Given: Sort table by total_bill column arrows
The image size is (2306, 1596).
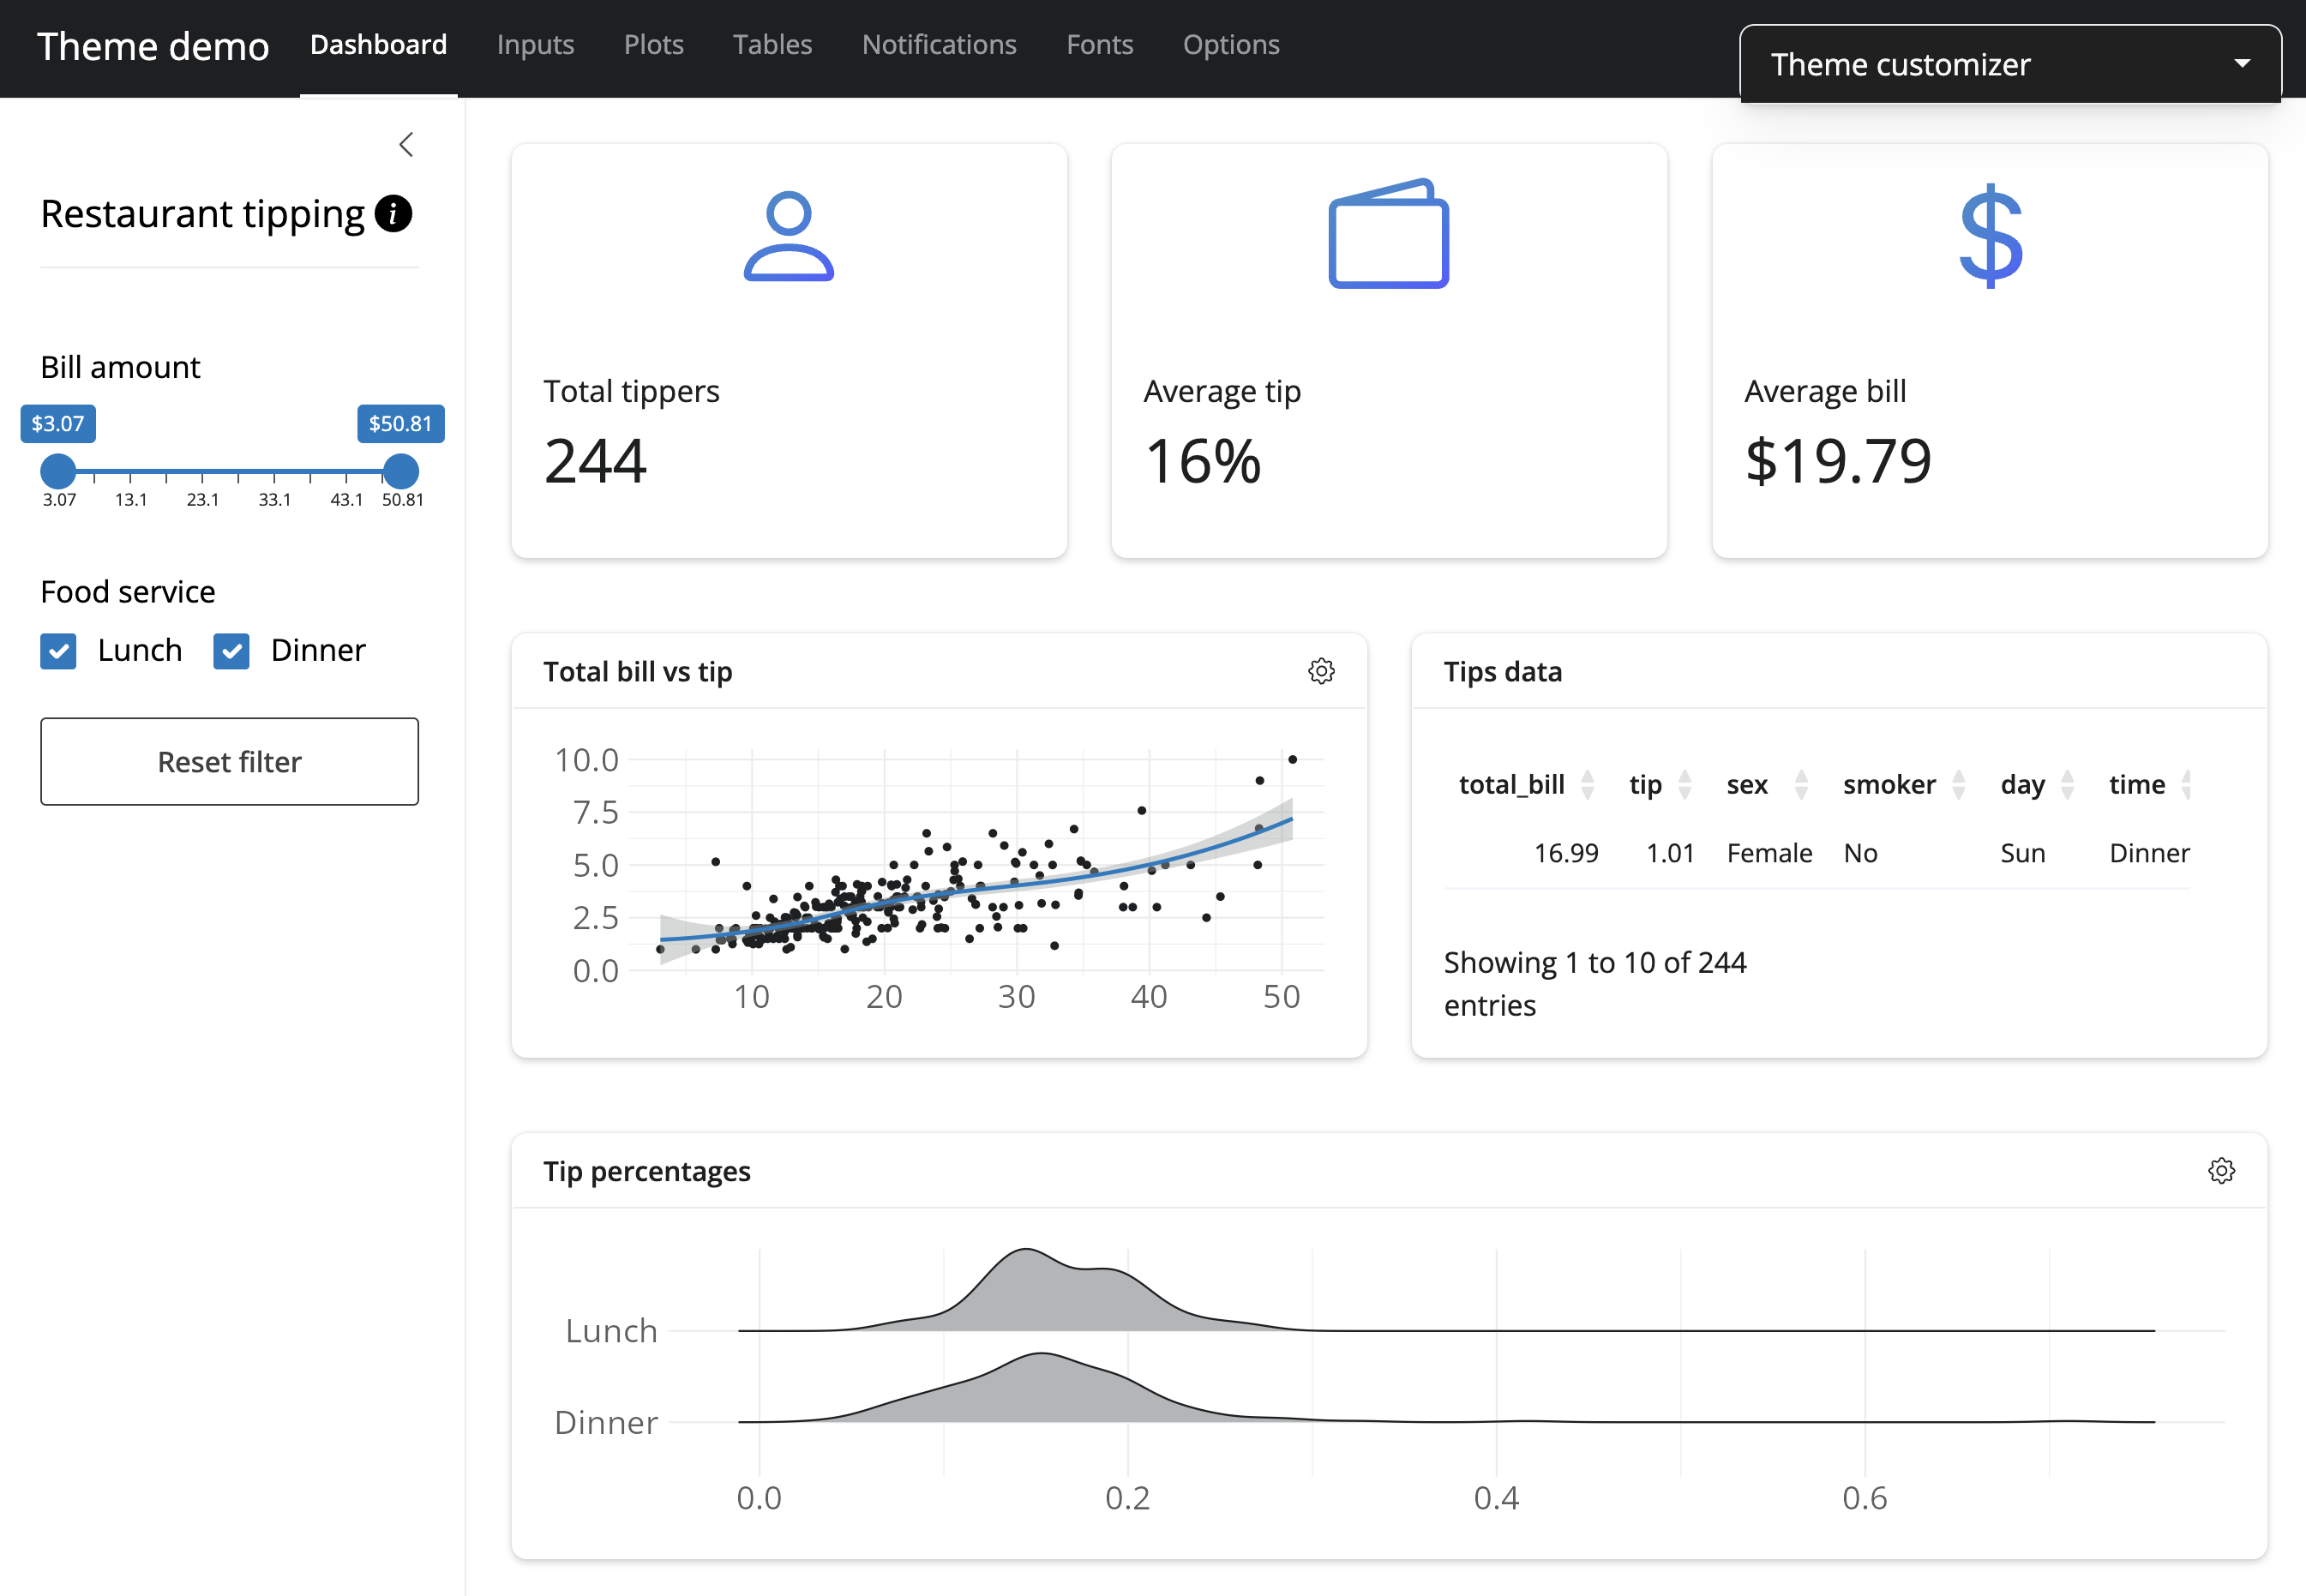Looking at the screenshot, I should click(x=1587, y=785).
